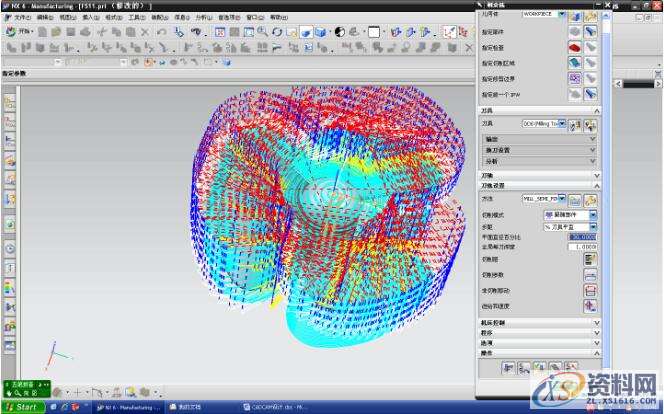Click the zoom magnifier icon in toolbar
664x414 pixels.
pyautogui.click(x=262, y=32)
